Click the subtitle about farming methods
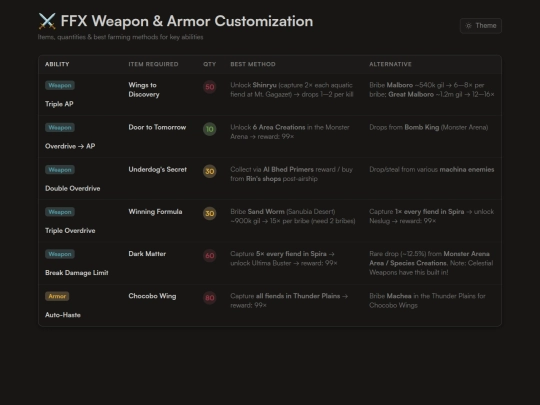Screen dimensions: 540x405 [x=121, y=37]
